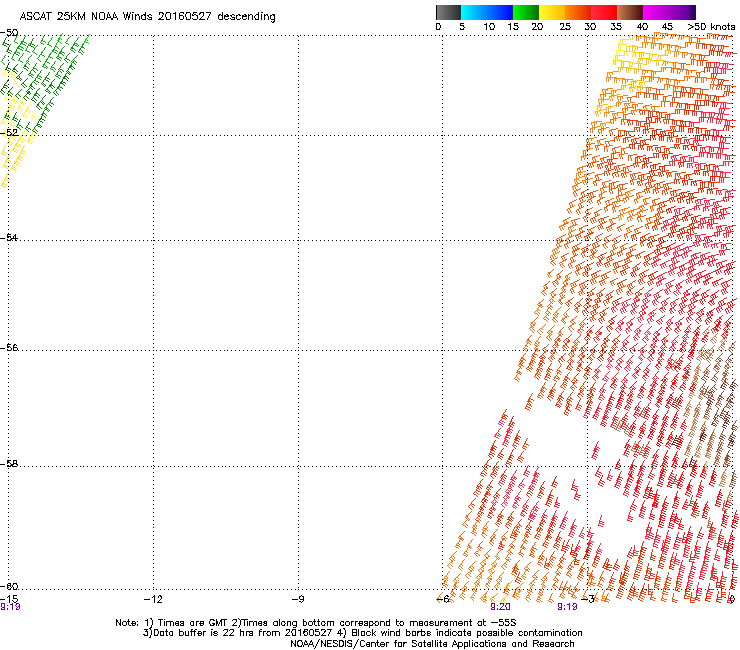The height and width of the screenshot is (650, 740).
Task: Click the gray 0-5 knots legend swatch
Action: (448, 12)
